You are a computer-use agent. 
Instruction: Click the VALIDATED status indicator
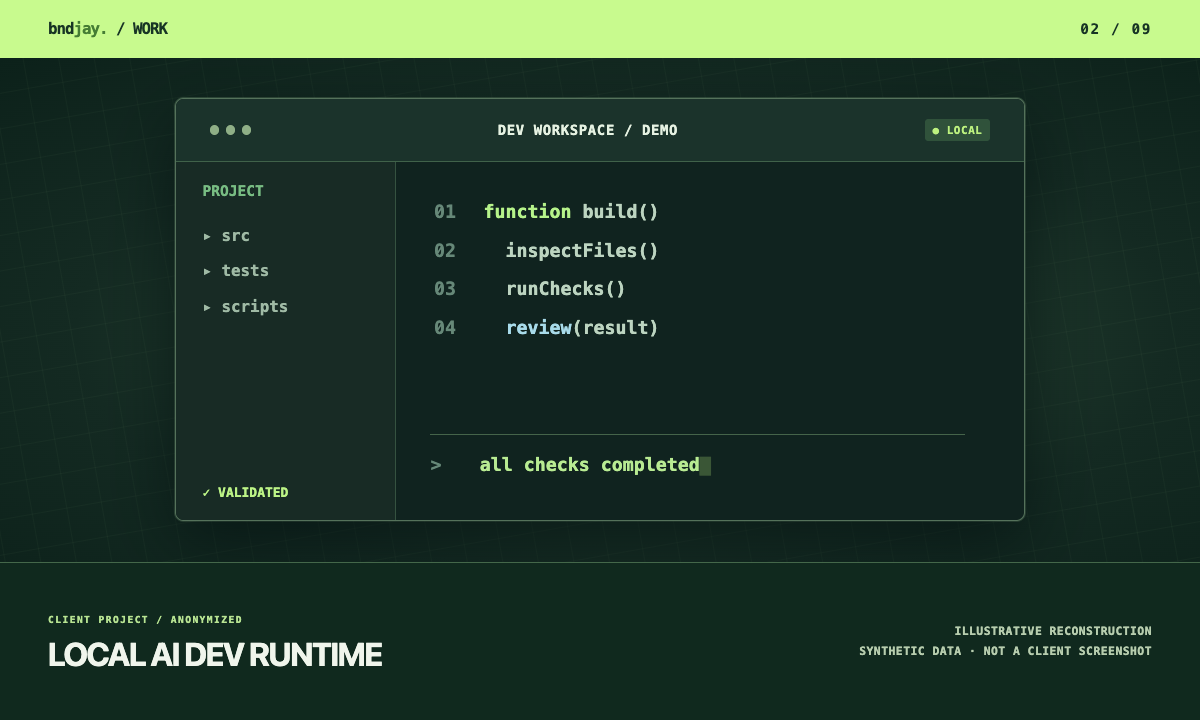pos(245,492)
